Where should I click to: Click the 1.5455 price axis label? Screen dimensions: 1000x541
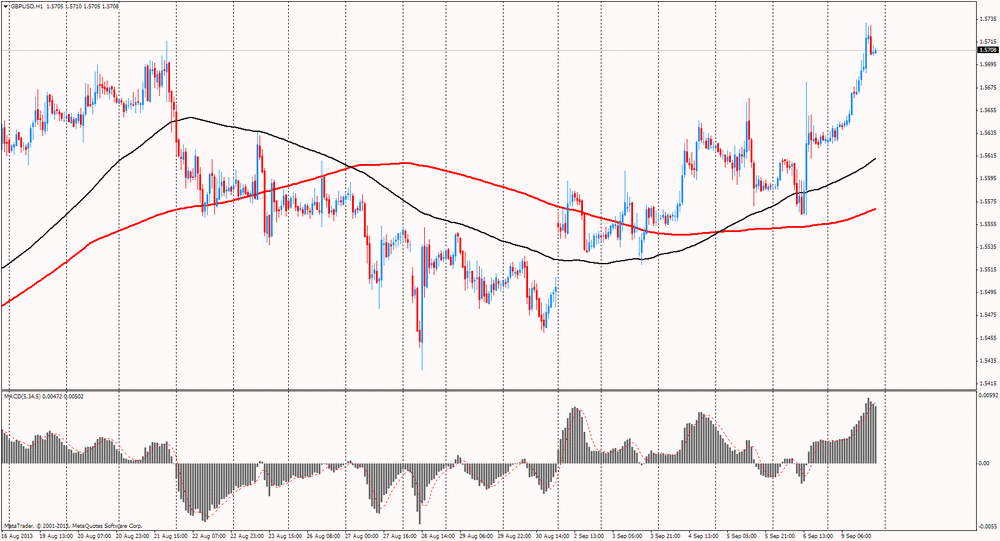click(988, 337)
